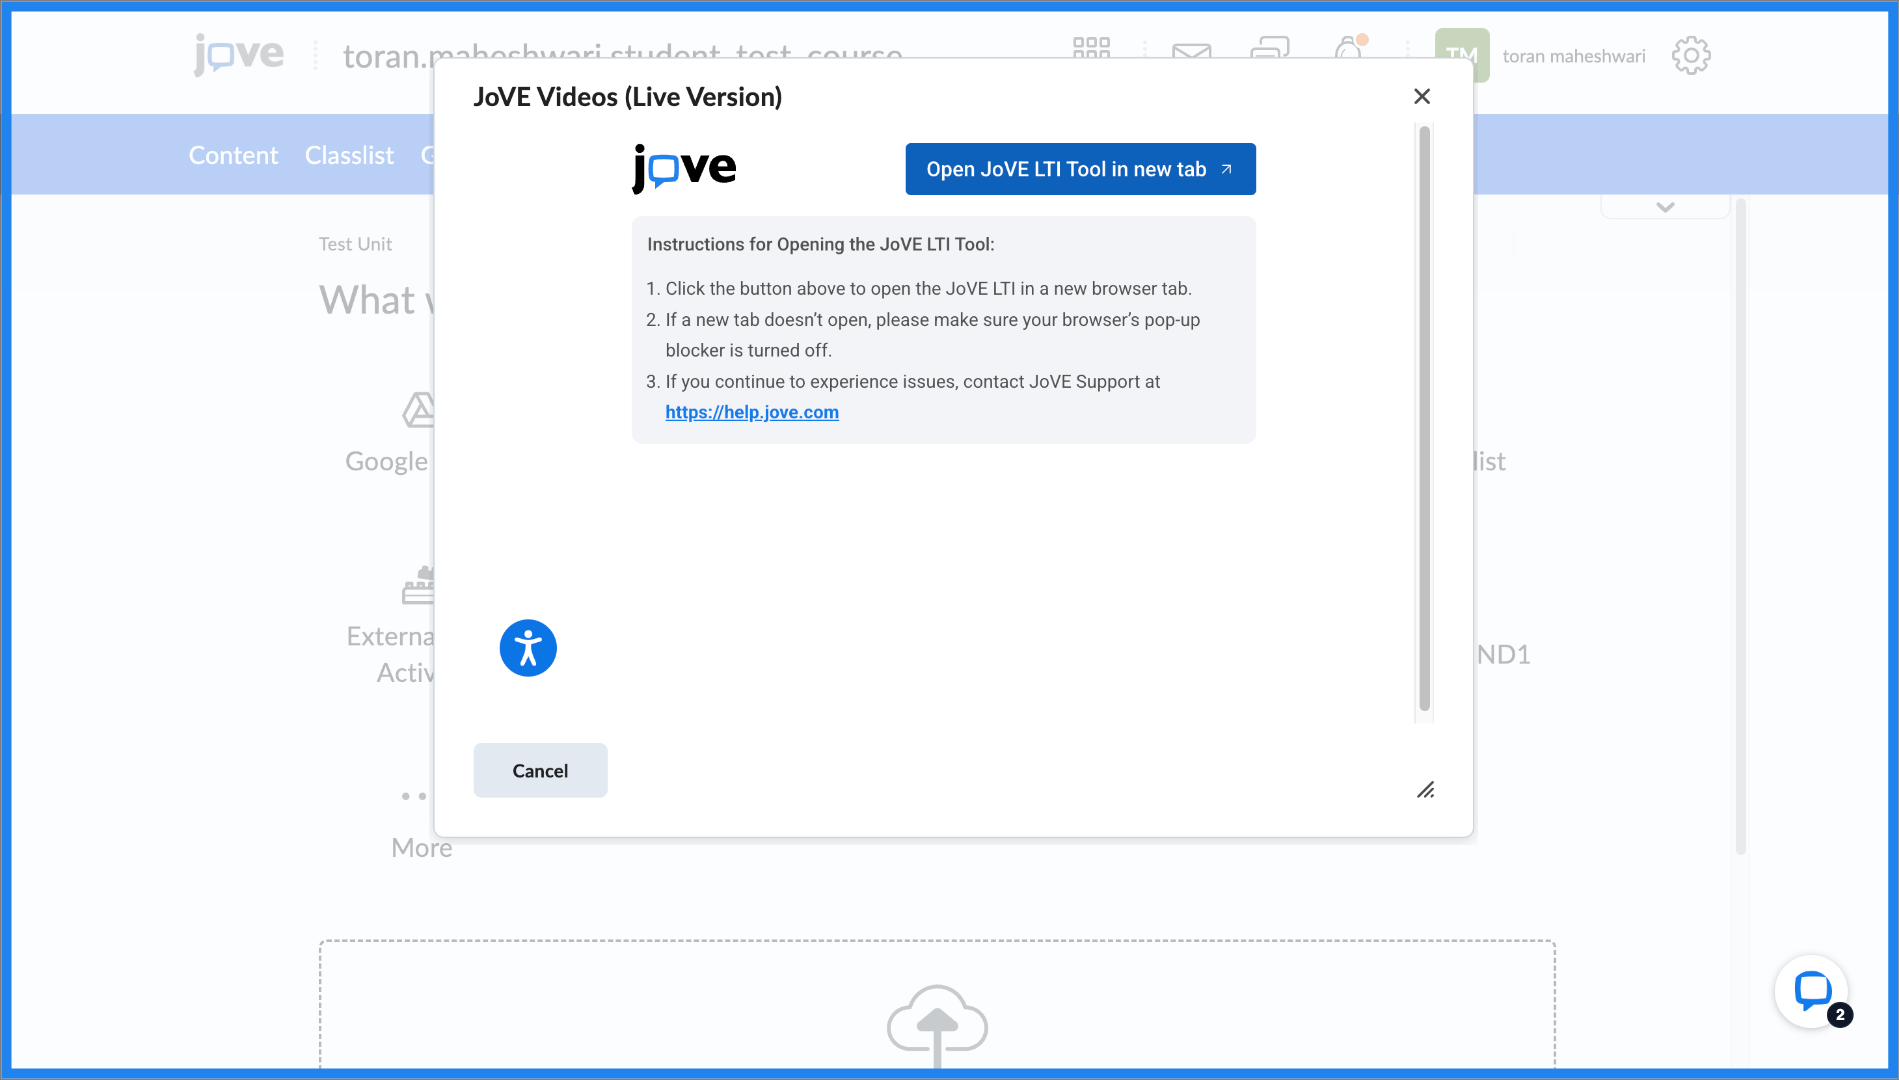The height and width of the screenshot is (1080, 1899).
Task: Click the cloud upload icon
Action: 937,1025
